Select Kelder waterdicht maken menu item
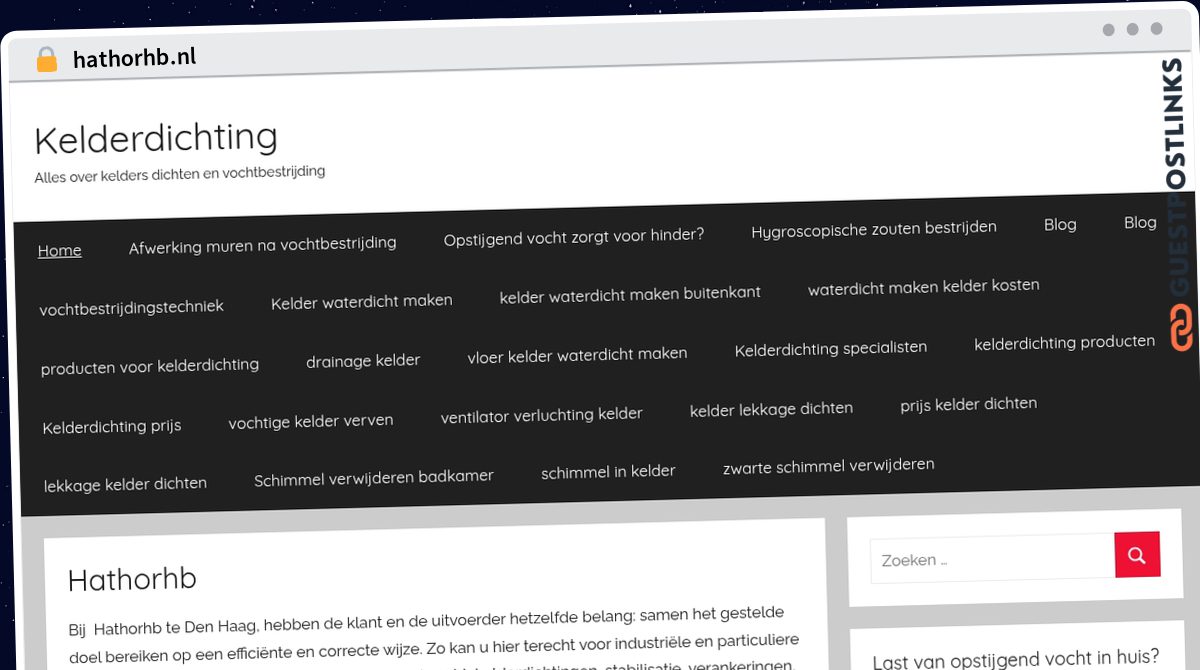Image resolution: width=1200 pixels, height=670 pixels. [361, 301]
